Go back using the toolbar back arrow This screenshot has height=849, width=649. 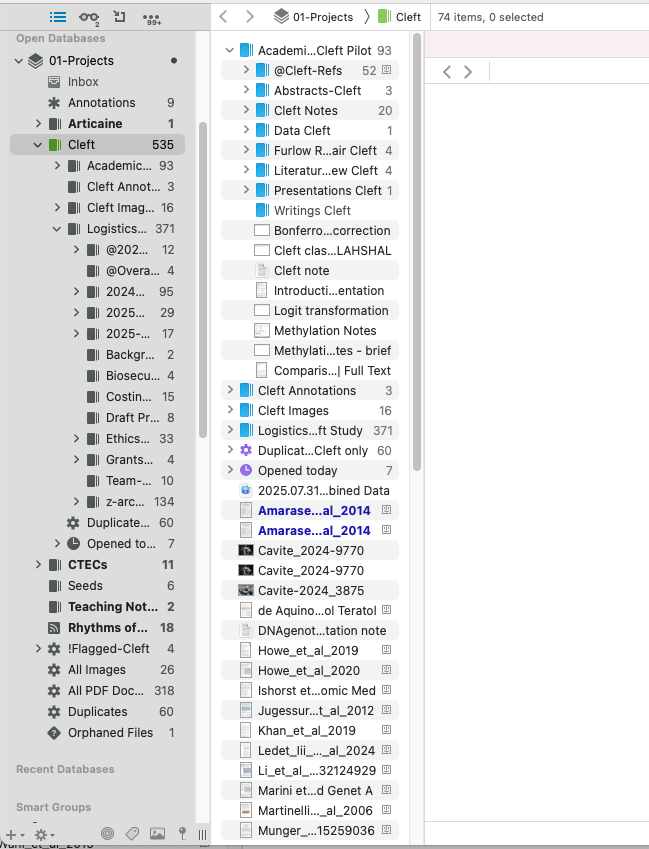pyautogui.click(x=224, y=17)
